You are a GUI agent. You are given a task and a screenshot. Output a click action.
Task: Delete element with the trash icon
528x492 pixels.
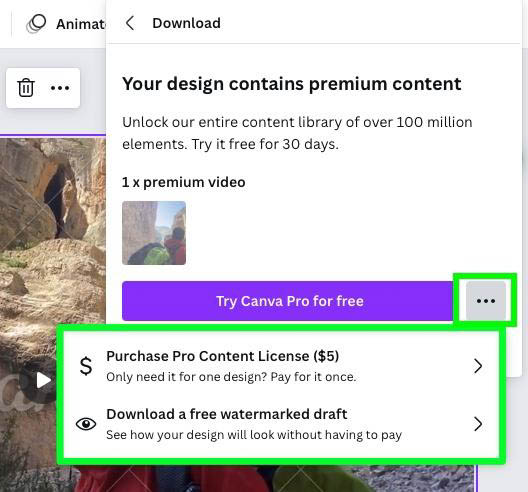26,88
